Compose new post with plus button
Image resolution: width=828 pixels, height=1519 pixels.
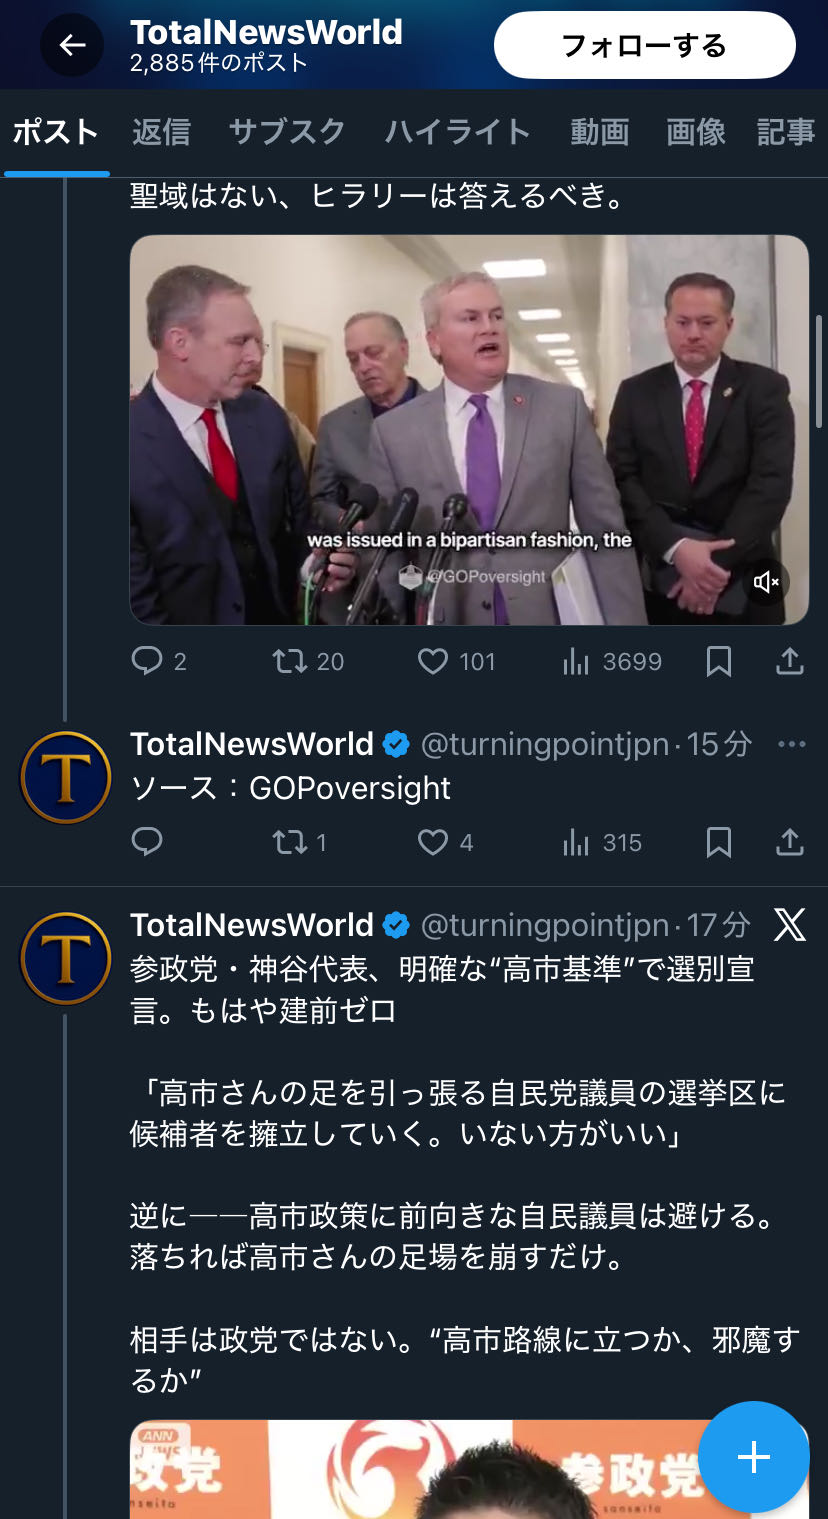tap(753, 1457)
